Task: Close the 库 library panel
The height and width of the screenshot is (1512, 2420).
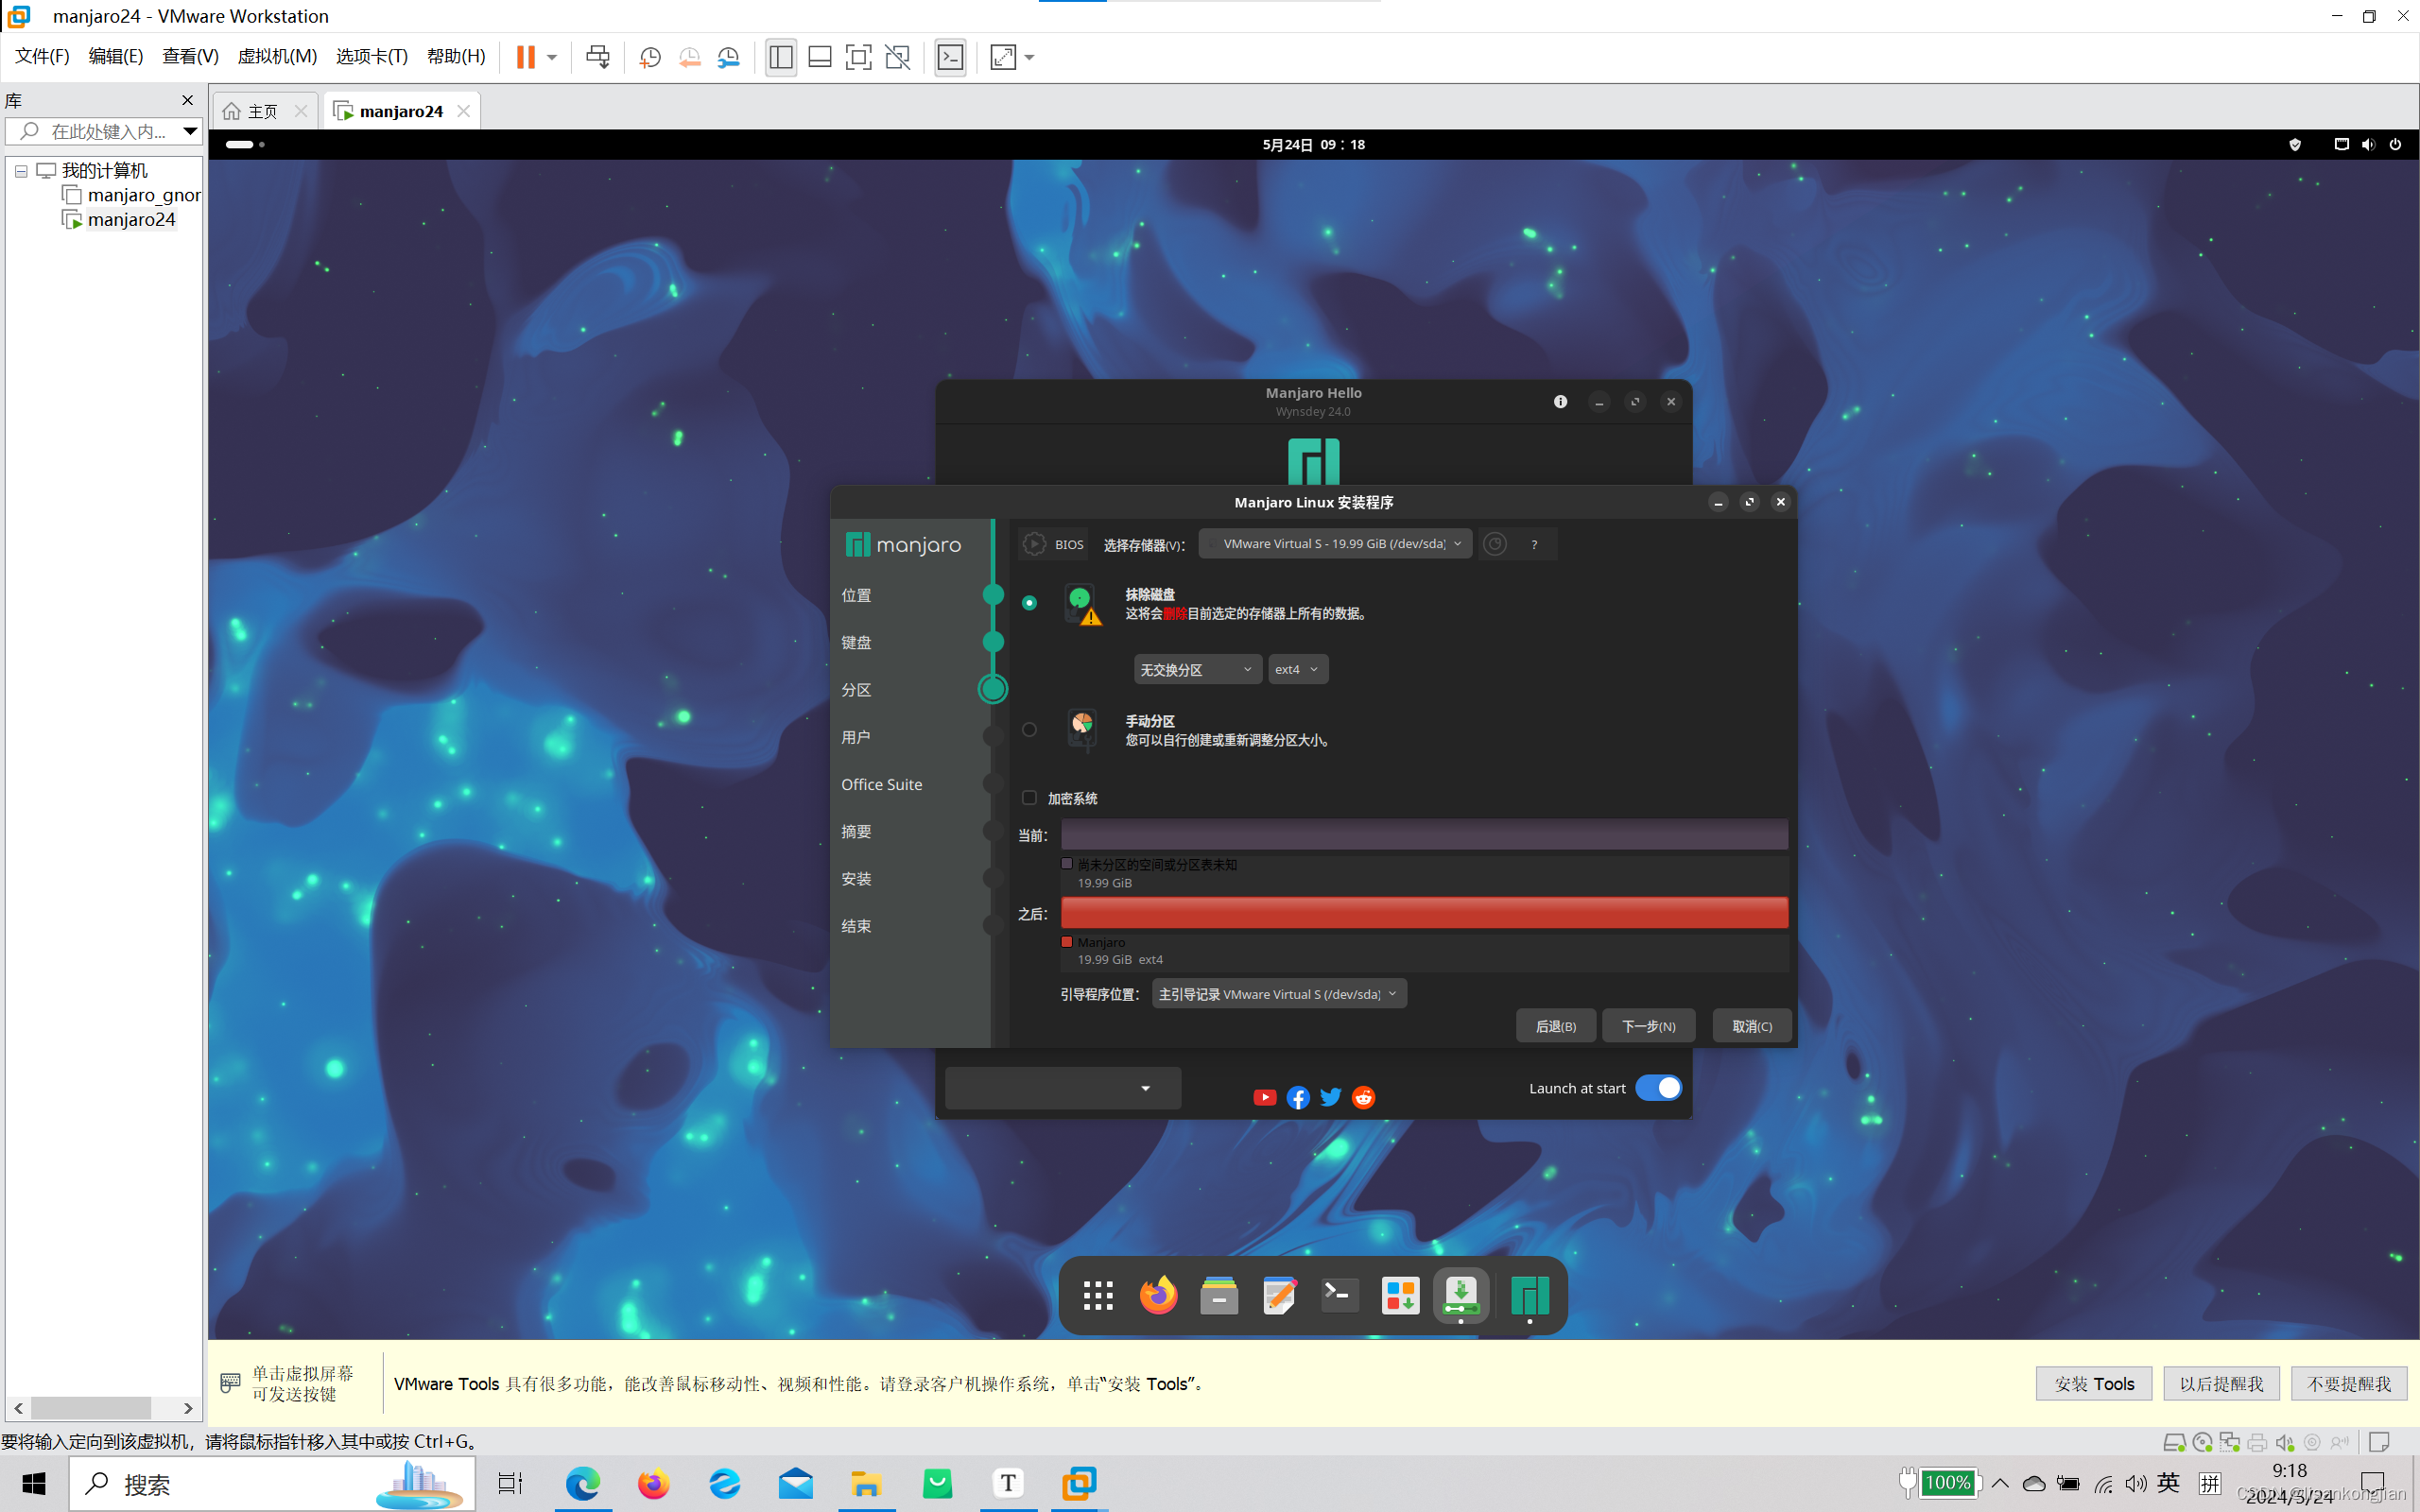Action: [187, 100]
